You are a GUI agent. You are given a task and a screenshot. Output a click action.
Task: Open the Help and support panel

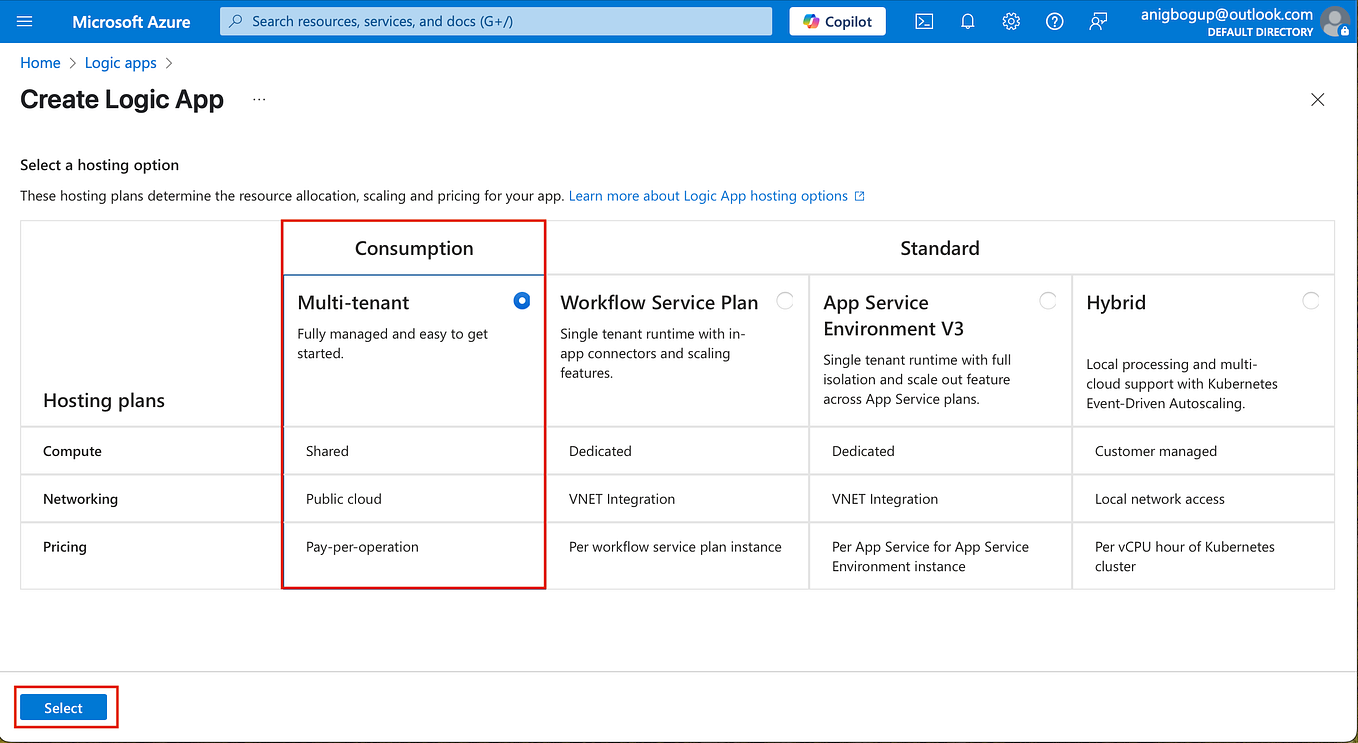pyautogui.click(x=1054, y=20)
